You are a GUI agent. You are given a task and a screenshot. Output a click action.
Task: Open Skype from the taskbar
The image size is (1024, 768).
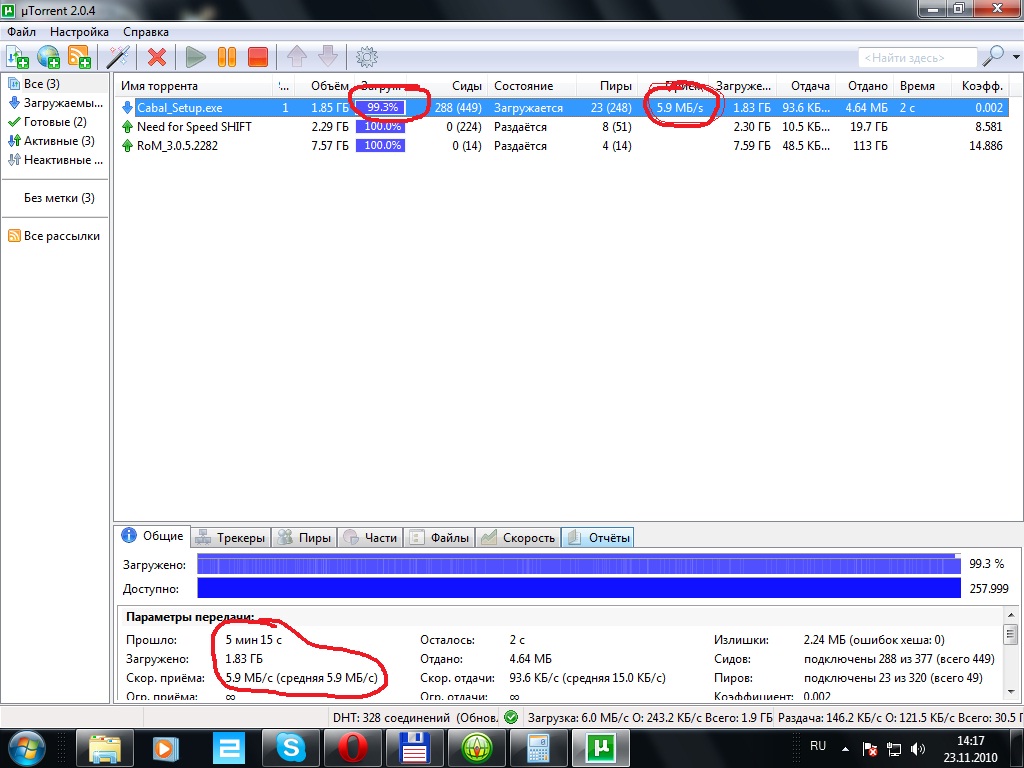pos(291,748)
